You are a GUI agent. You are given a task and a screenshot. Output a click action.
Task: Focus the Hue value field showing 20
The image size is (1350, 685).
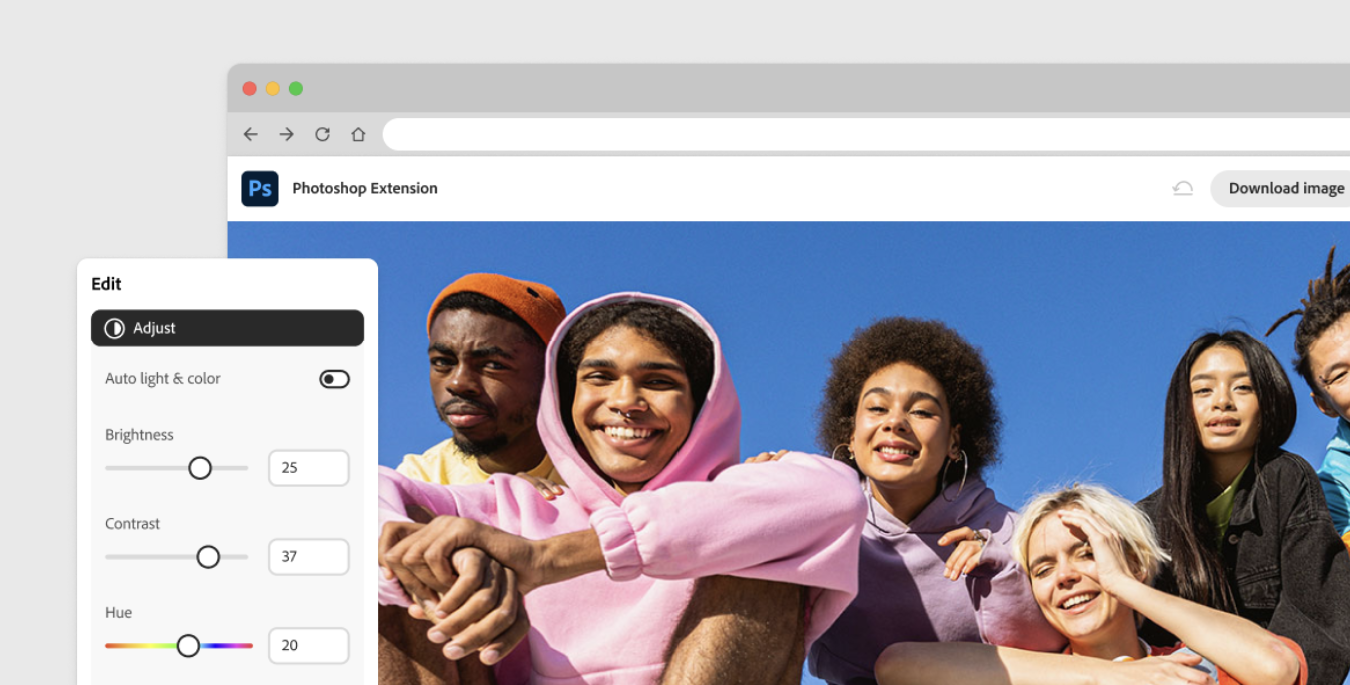click(308, 646)
